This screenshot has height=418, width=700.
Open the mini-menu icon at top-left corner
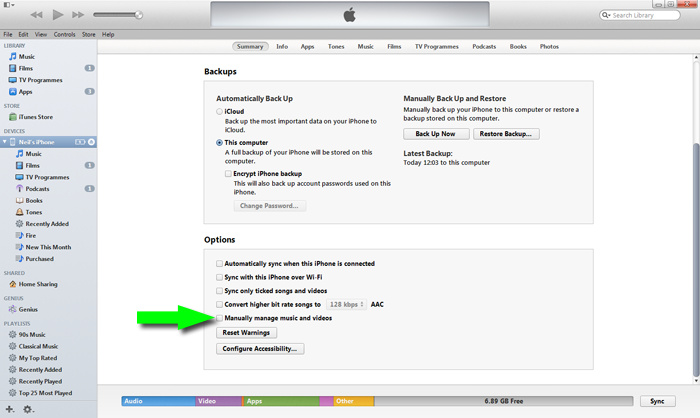(9, 5)
